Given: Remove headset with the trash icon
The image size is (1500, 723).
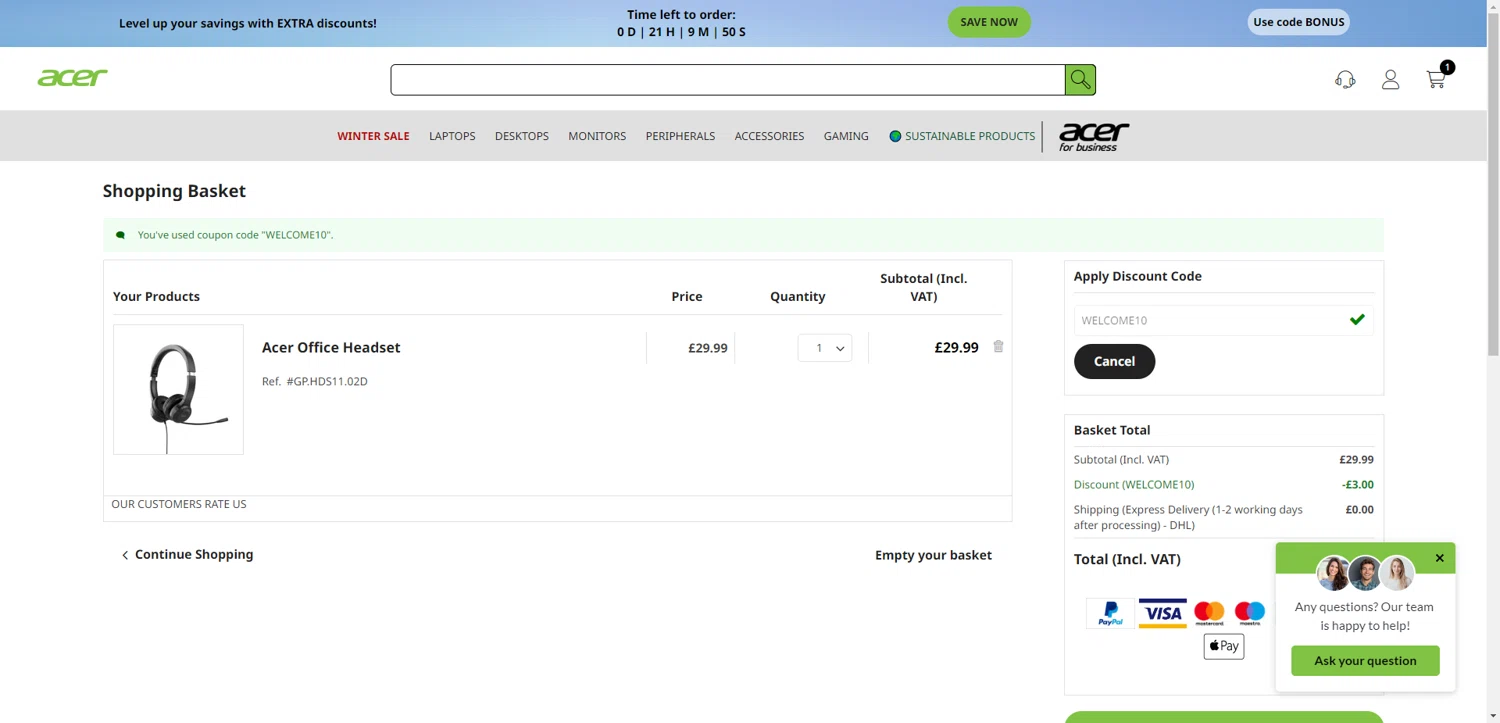Looking at the screenshot, I should (998, 347).
